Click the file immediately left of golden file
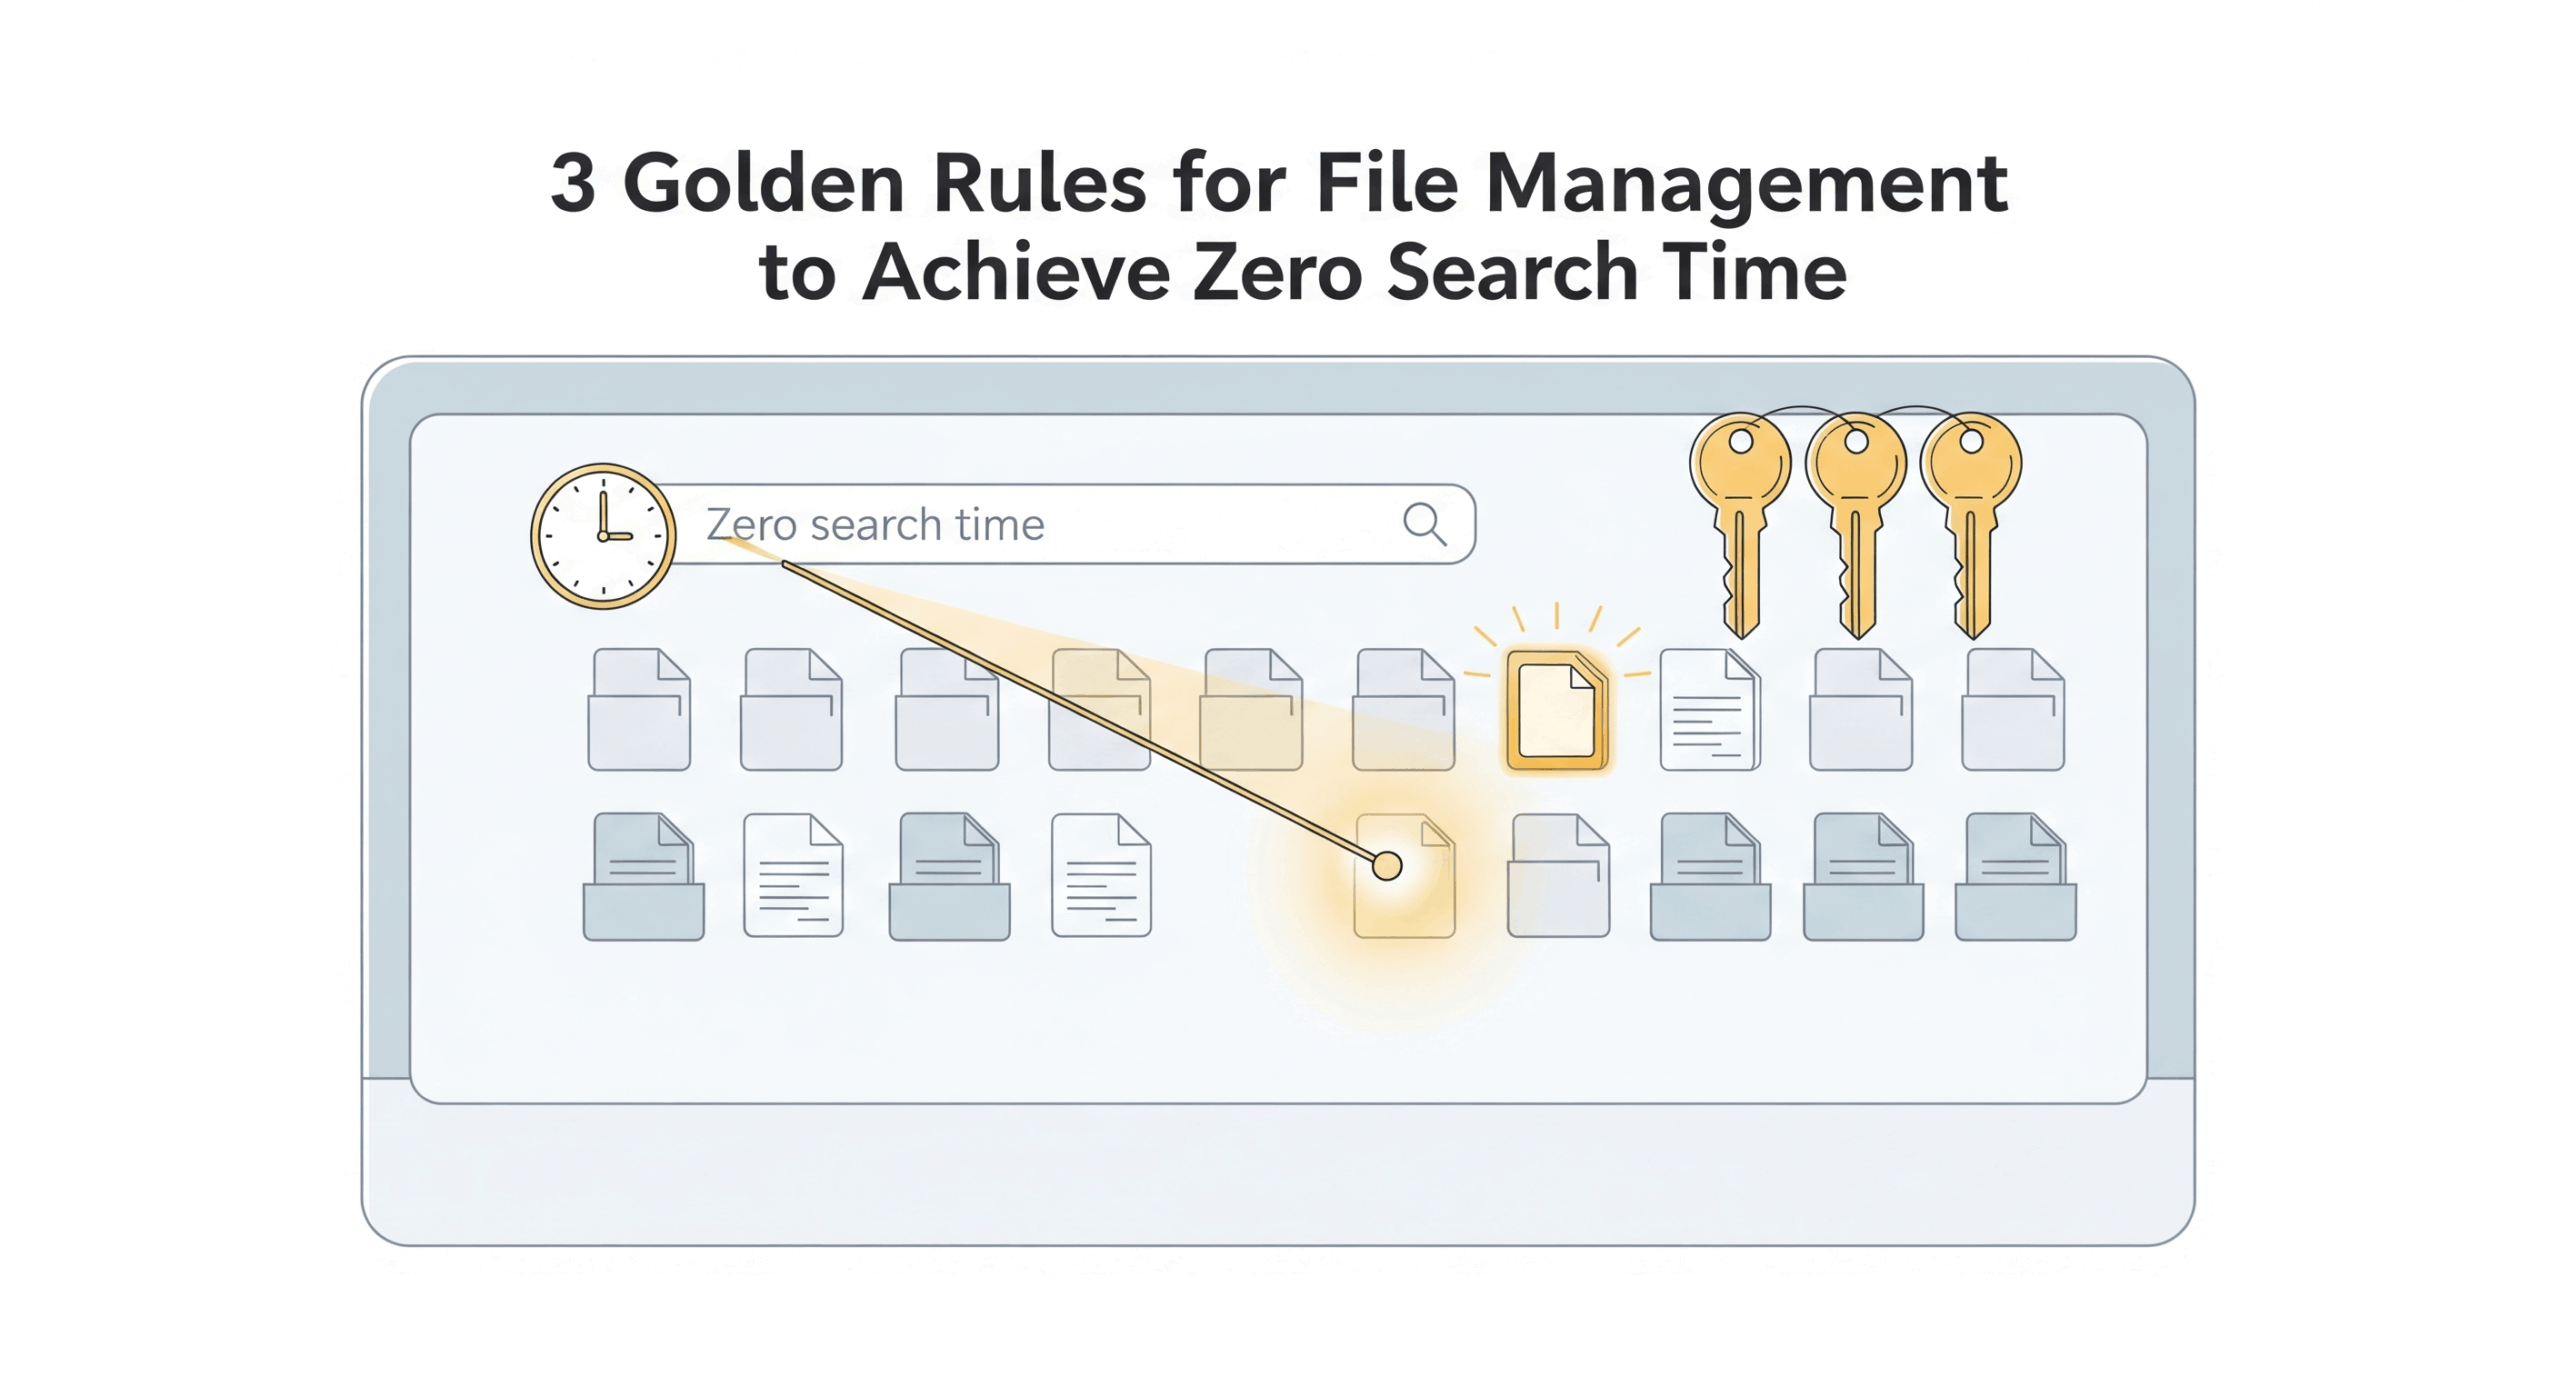Image resolution: width=2560 pixels, height=1396 pixels. pos(1403,710)
